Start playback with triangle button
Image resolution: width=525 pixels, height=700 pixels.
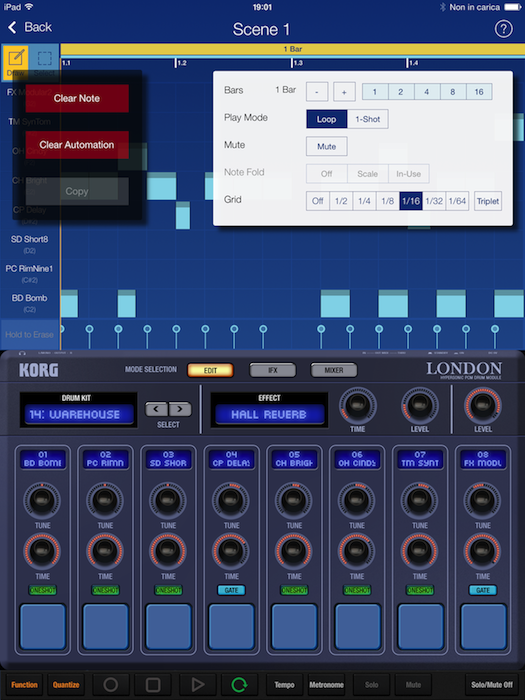coord(197,685)
